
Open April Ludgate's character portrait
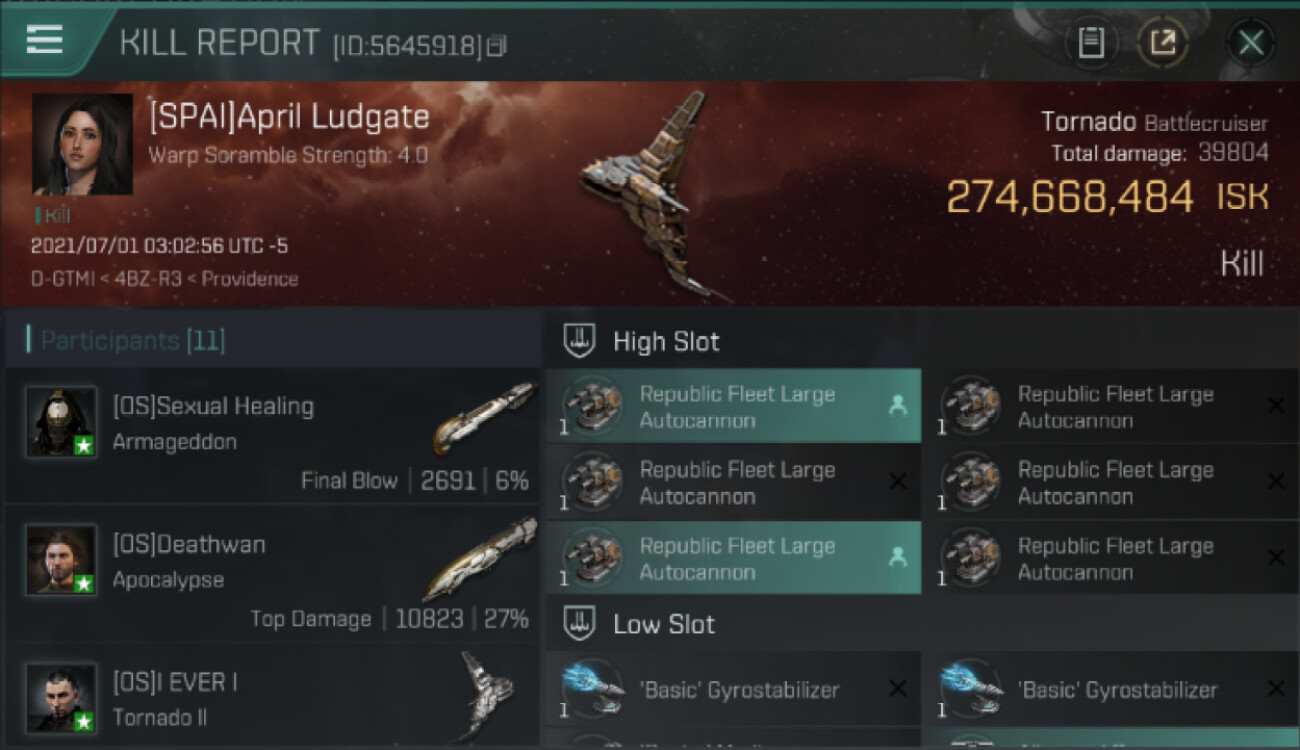82,144
